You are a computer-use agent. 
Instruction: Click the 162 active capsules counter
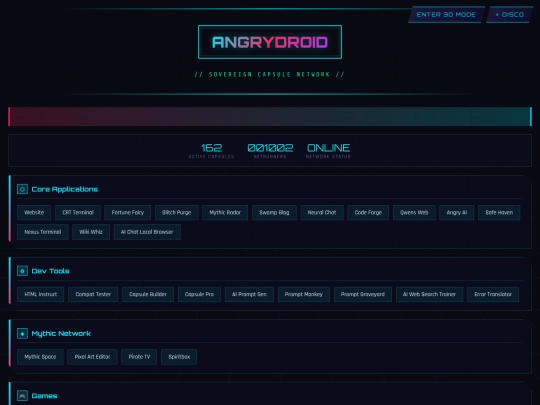tap(211, 150)
